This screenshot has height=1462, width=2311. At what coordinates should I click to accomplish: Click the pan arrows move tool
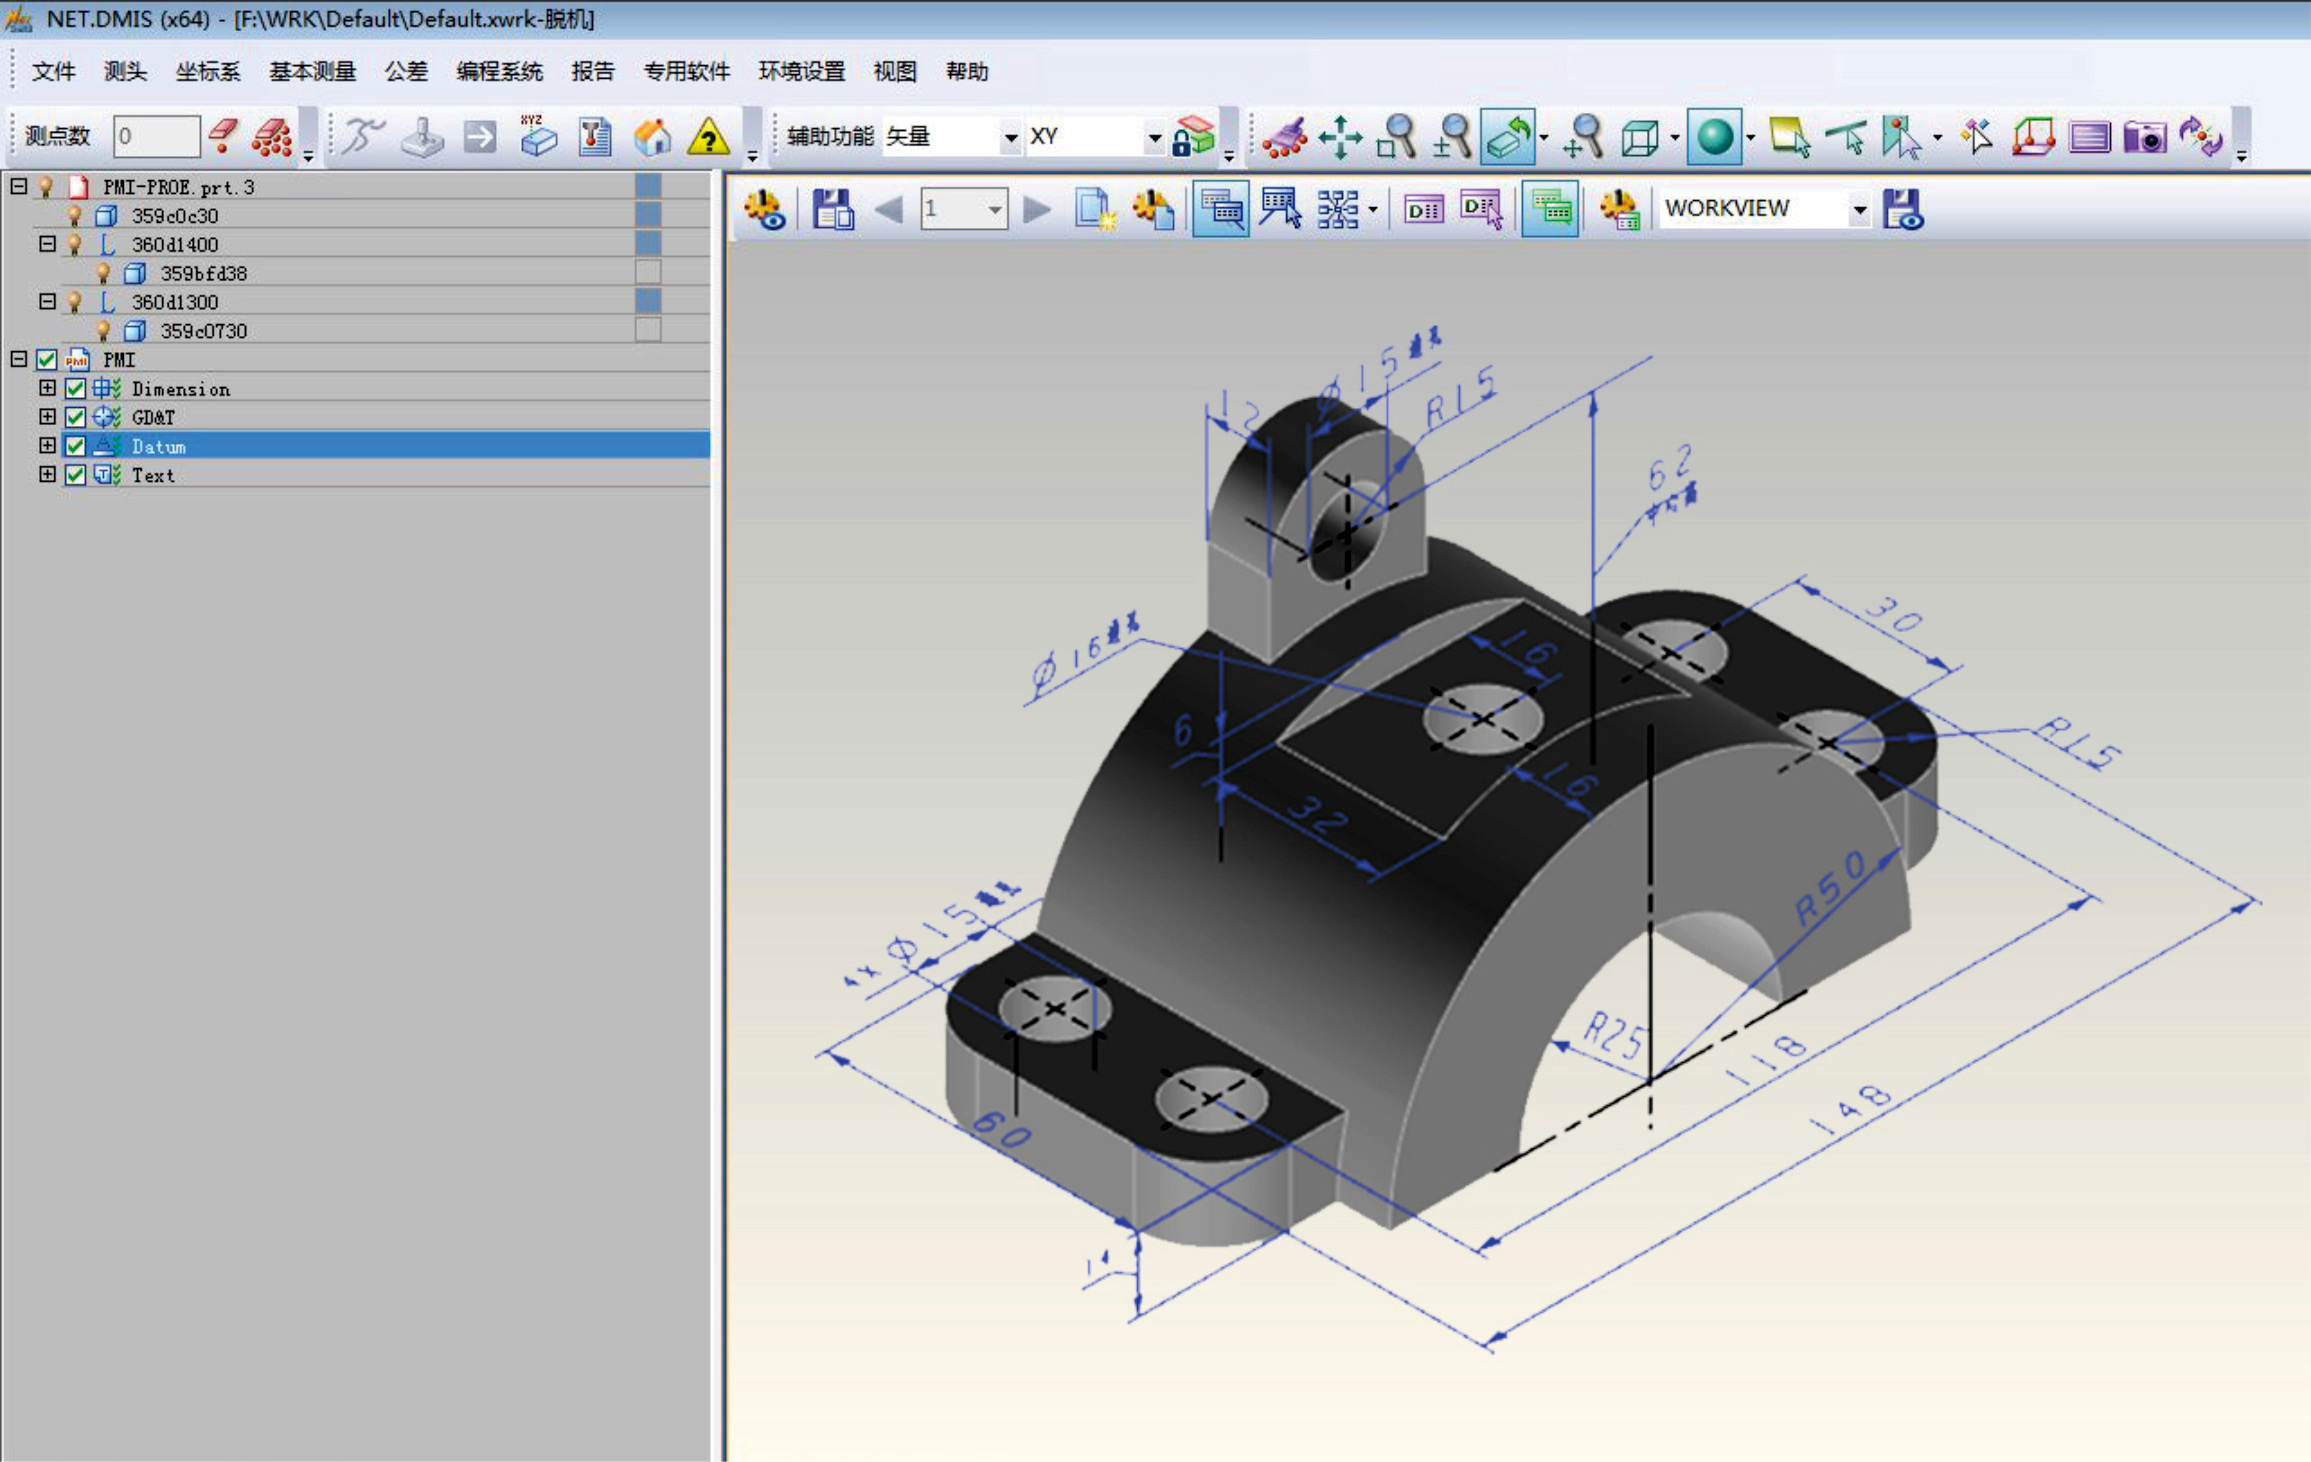[x=1340, y=137]
